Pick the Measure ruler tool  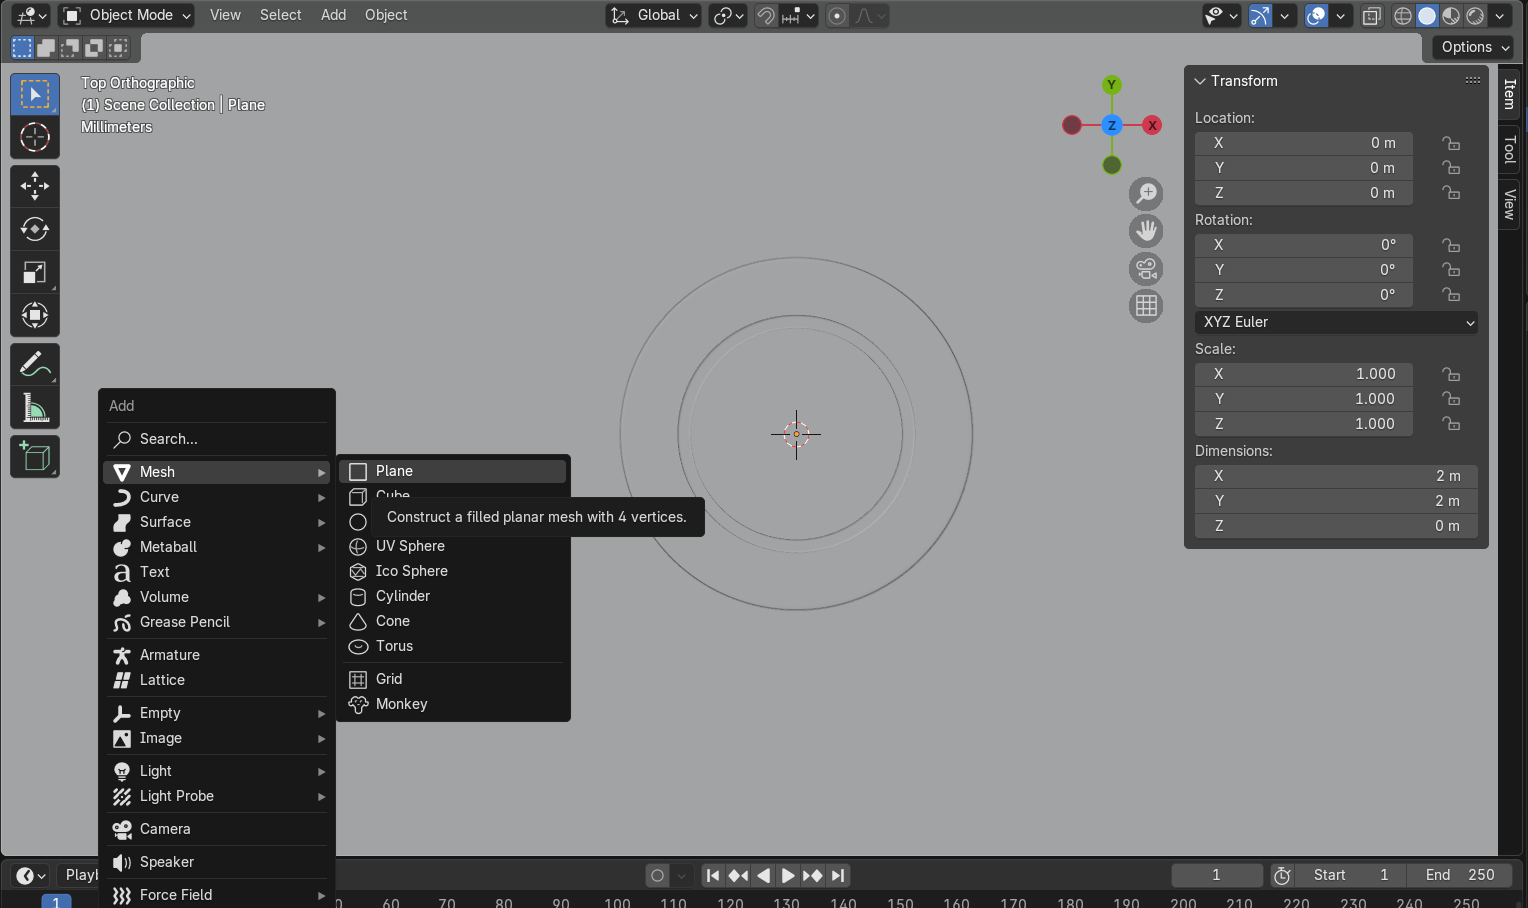pos(35,408)
